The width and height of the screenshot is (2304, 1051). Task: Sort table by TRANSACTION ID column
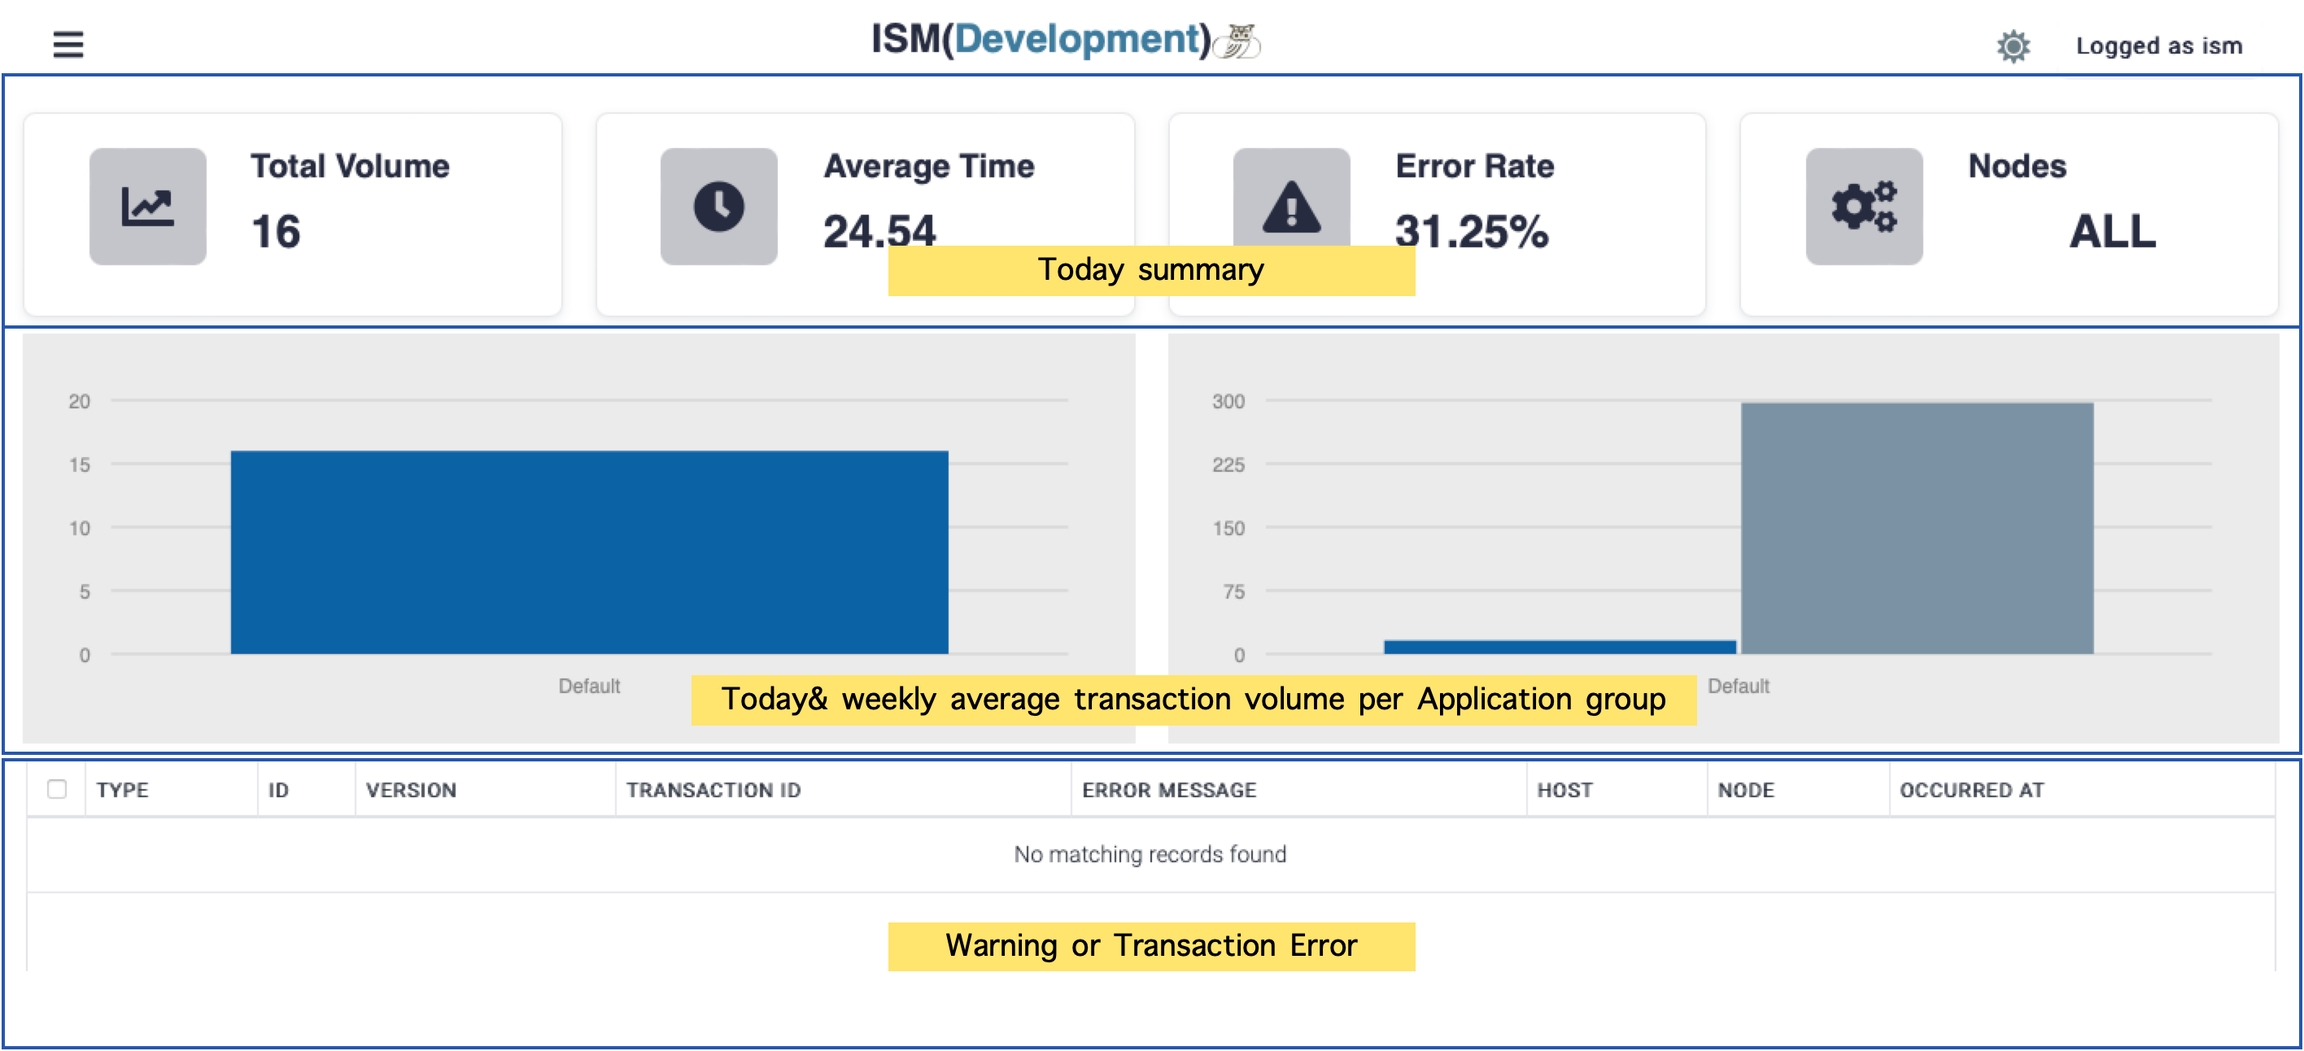[x=713, y=790]
